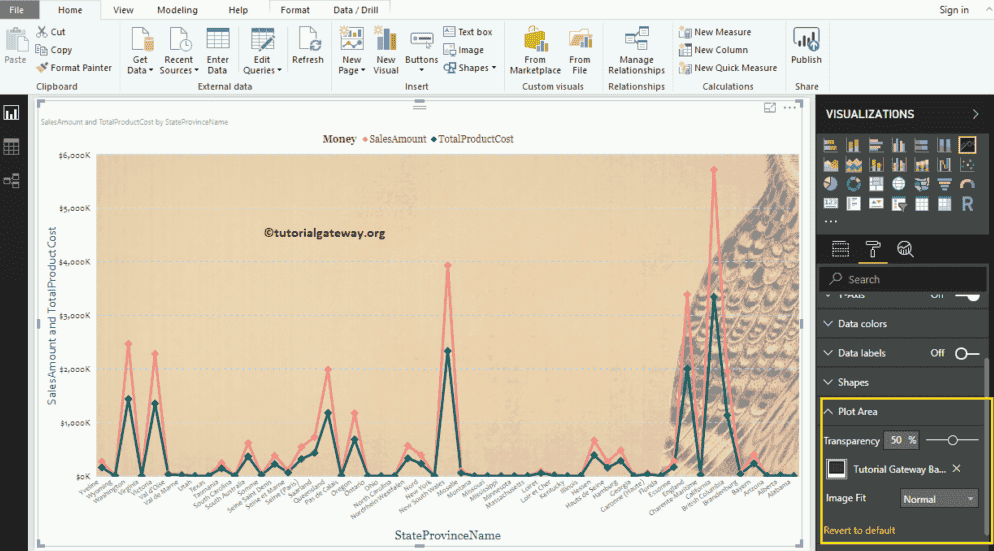
Task: Select the Line chart visual
Action: [967, 145]
